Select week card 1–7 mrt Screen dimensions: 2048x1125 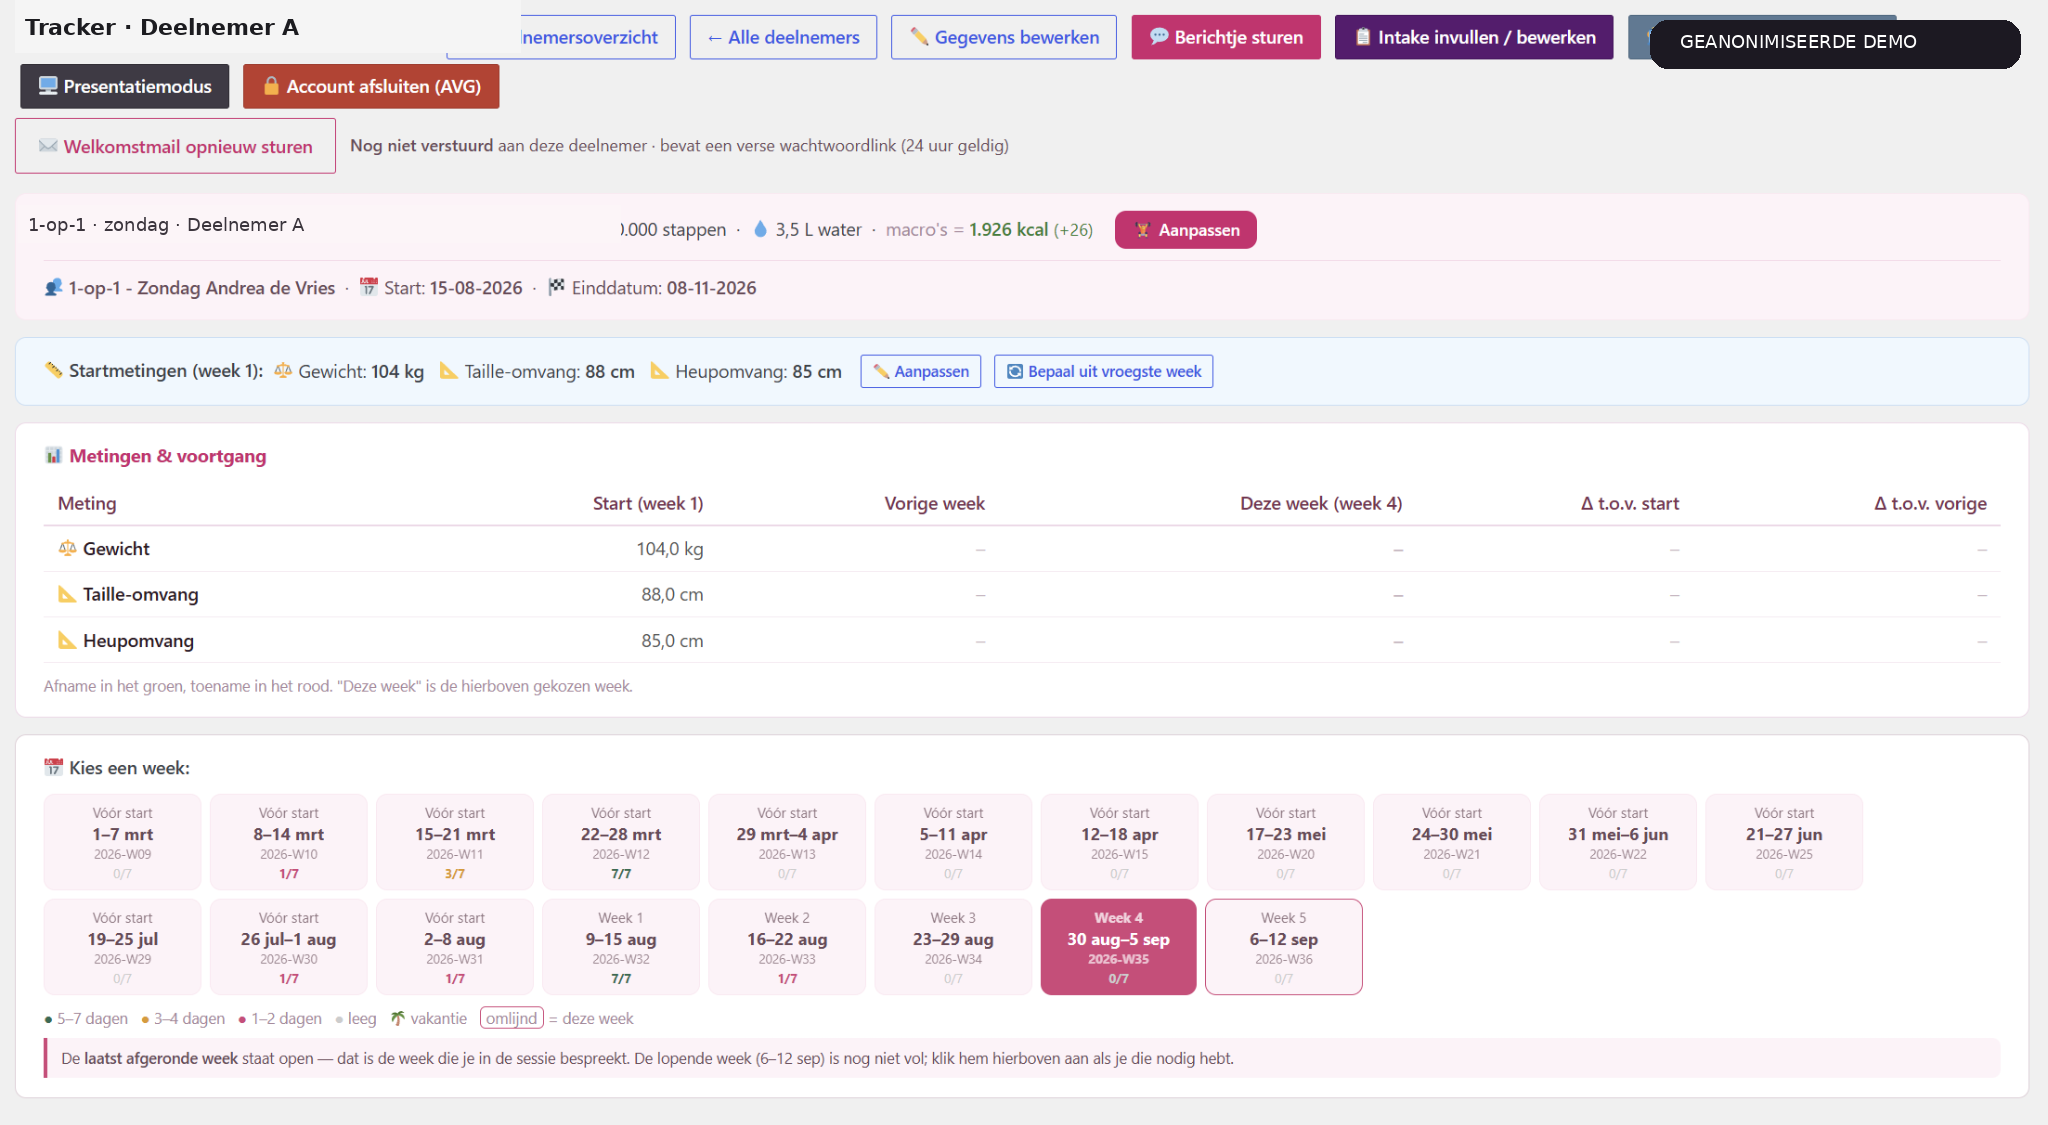[x=122, y=842]
